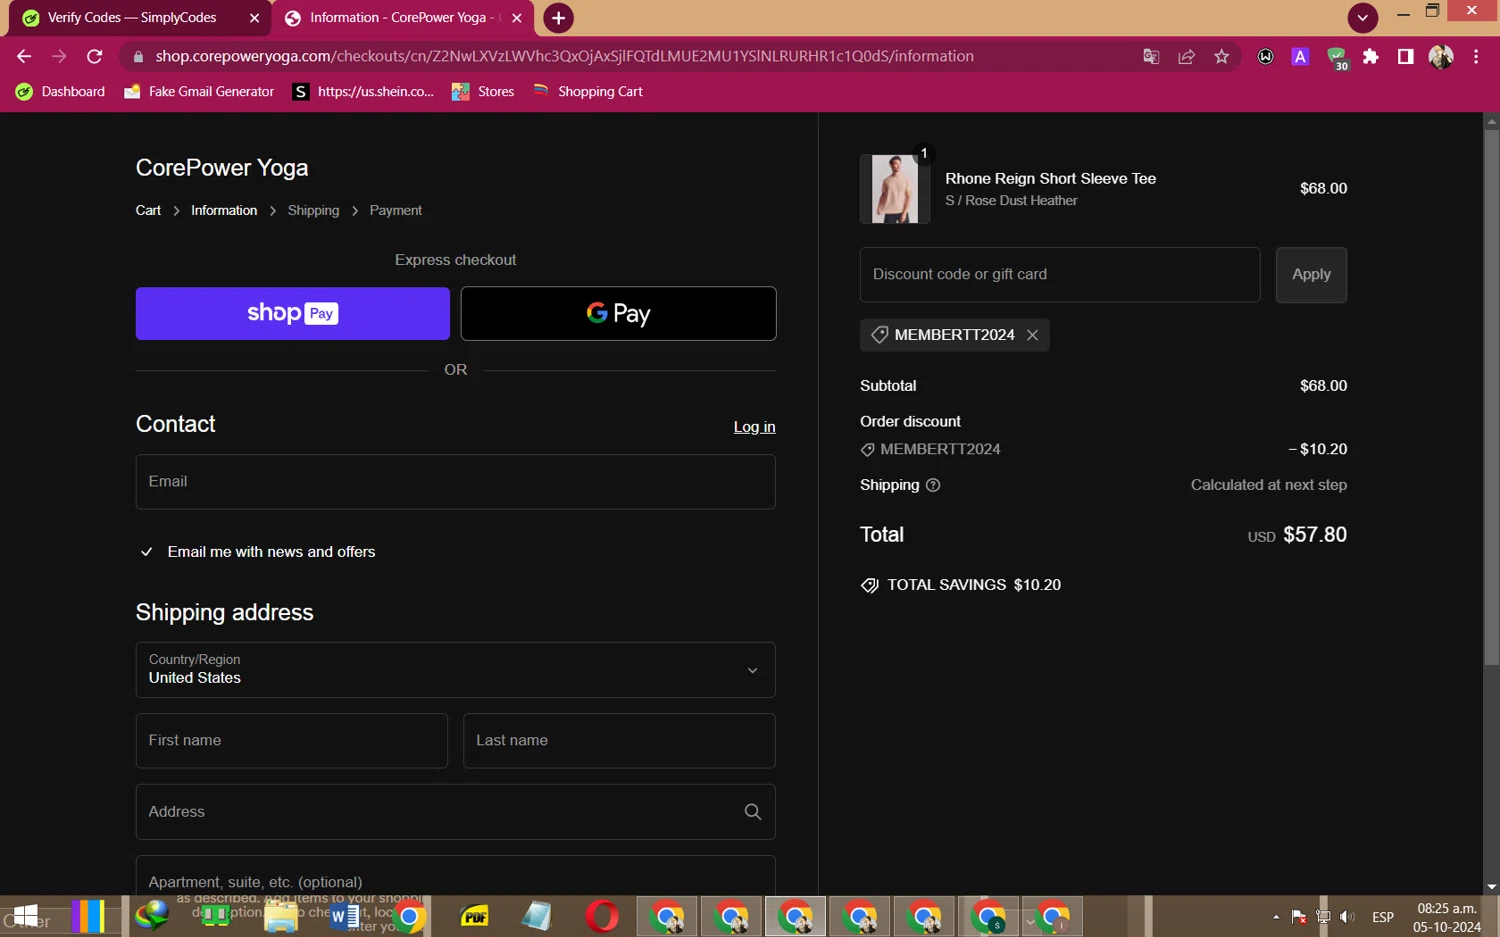
Task: Open the purple A extension
Action: pos(1300,57)
